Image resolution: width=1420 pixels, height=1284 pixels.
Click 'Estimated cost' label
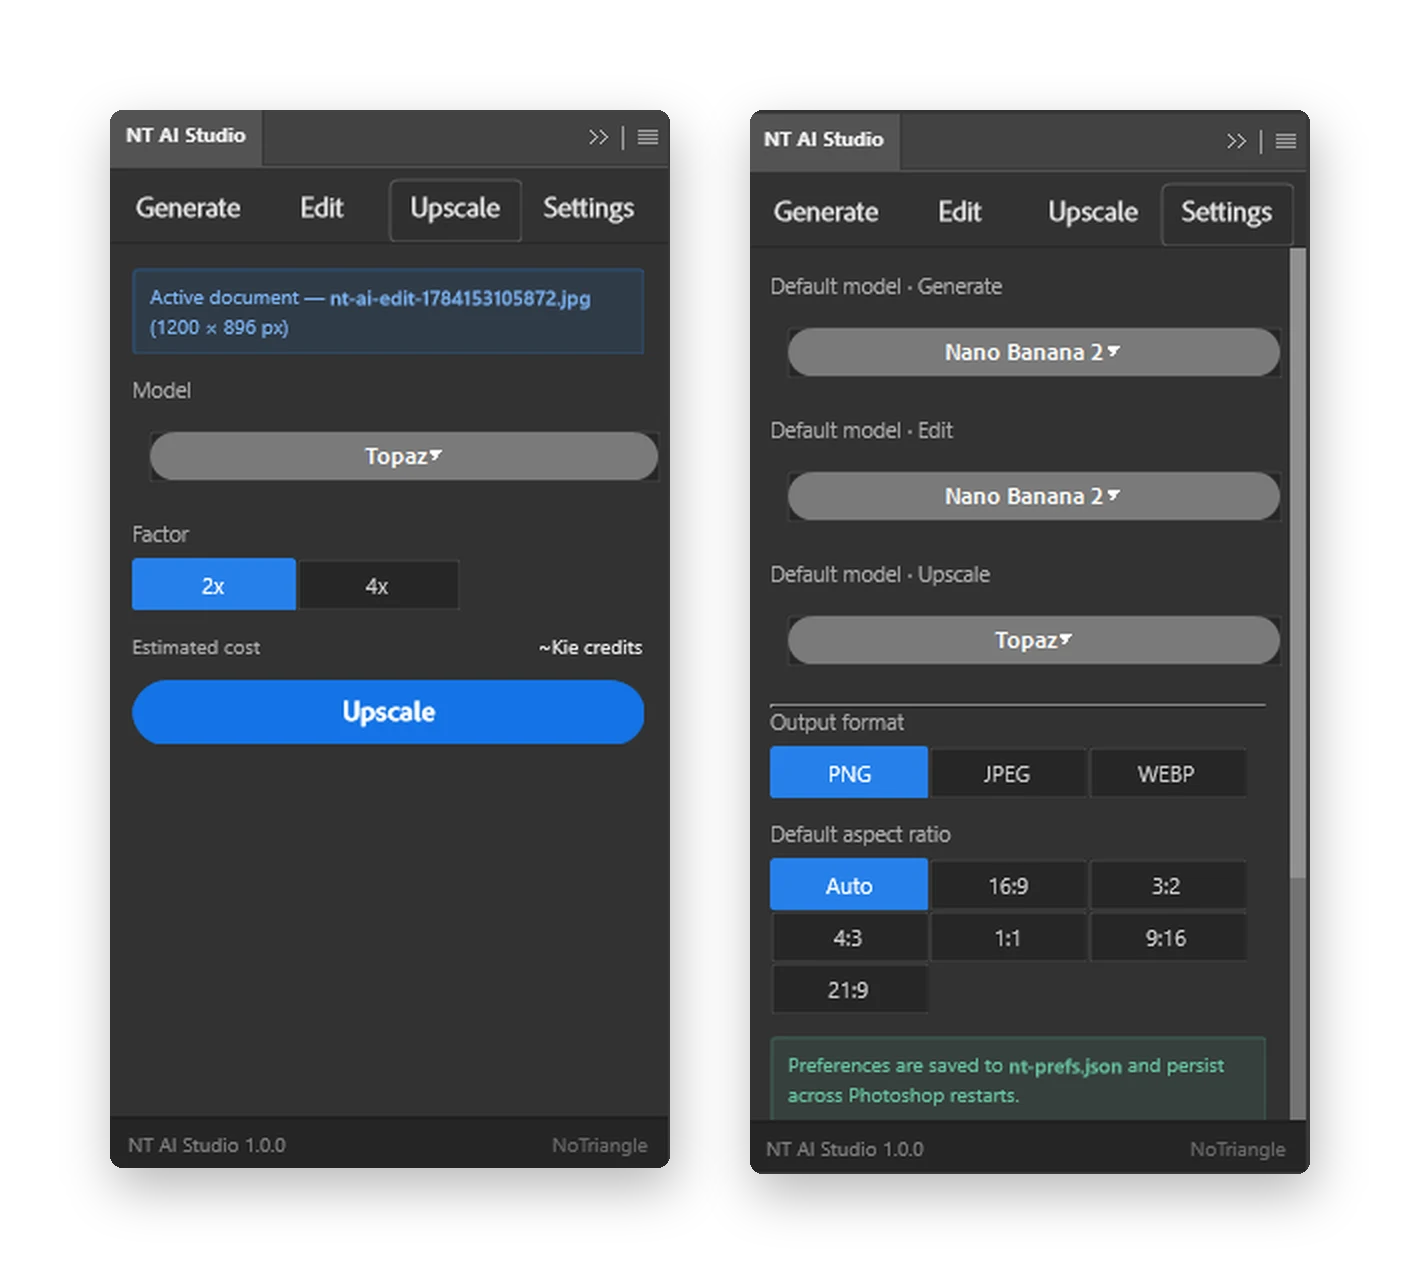(x=196, y=647)
